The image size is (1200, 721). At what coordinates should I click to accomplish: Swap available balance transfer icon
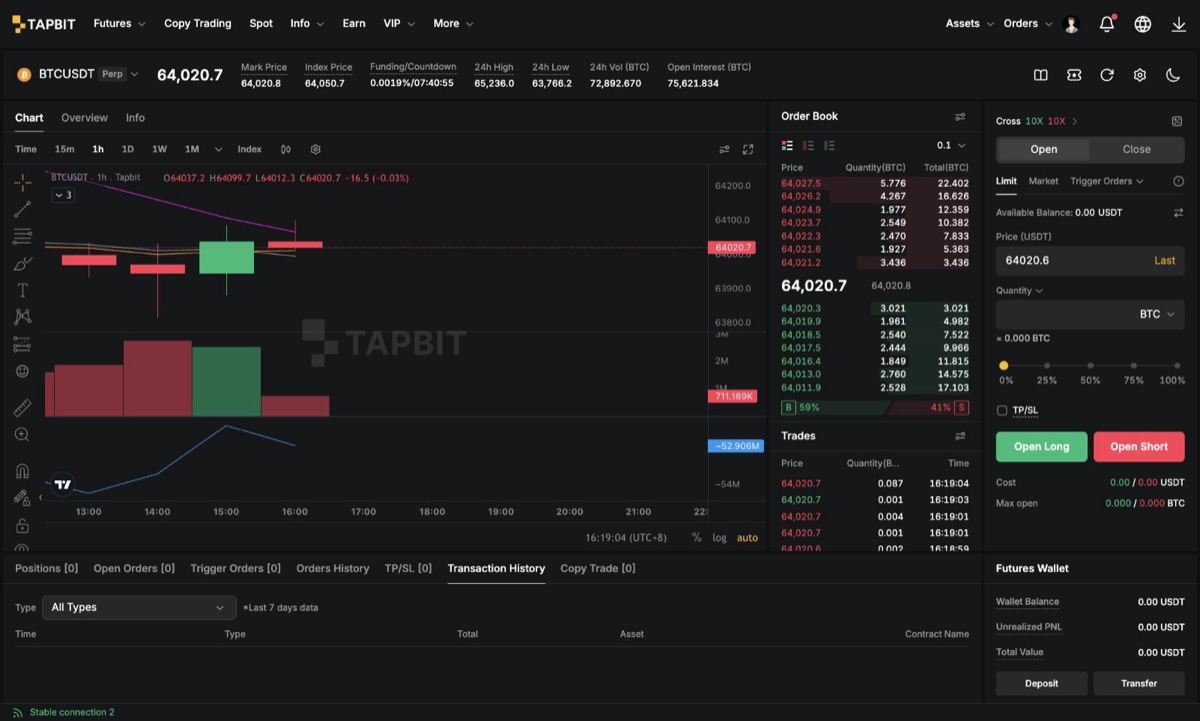point(1178,213)
